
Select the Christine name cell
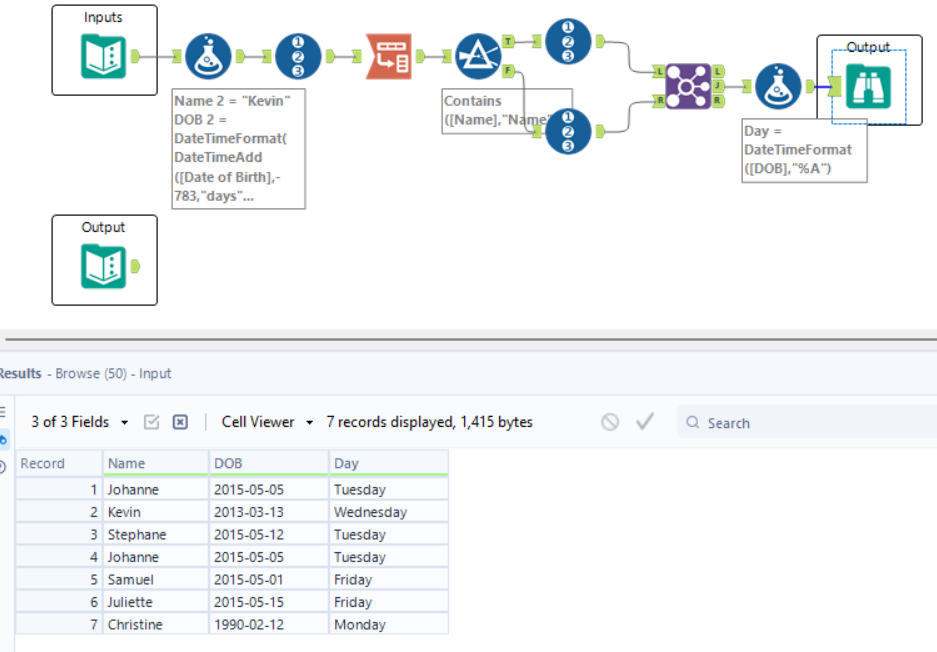155,625
